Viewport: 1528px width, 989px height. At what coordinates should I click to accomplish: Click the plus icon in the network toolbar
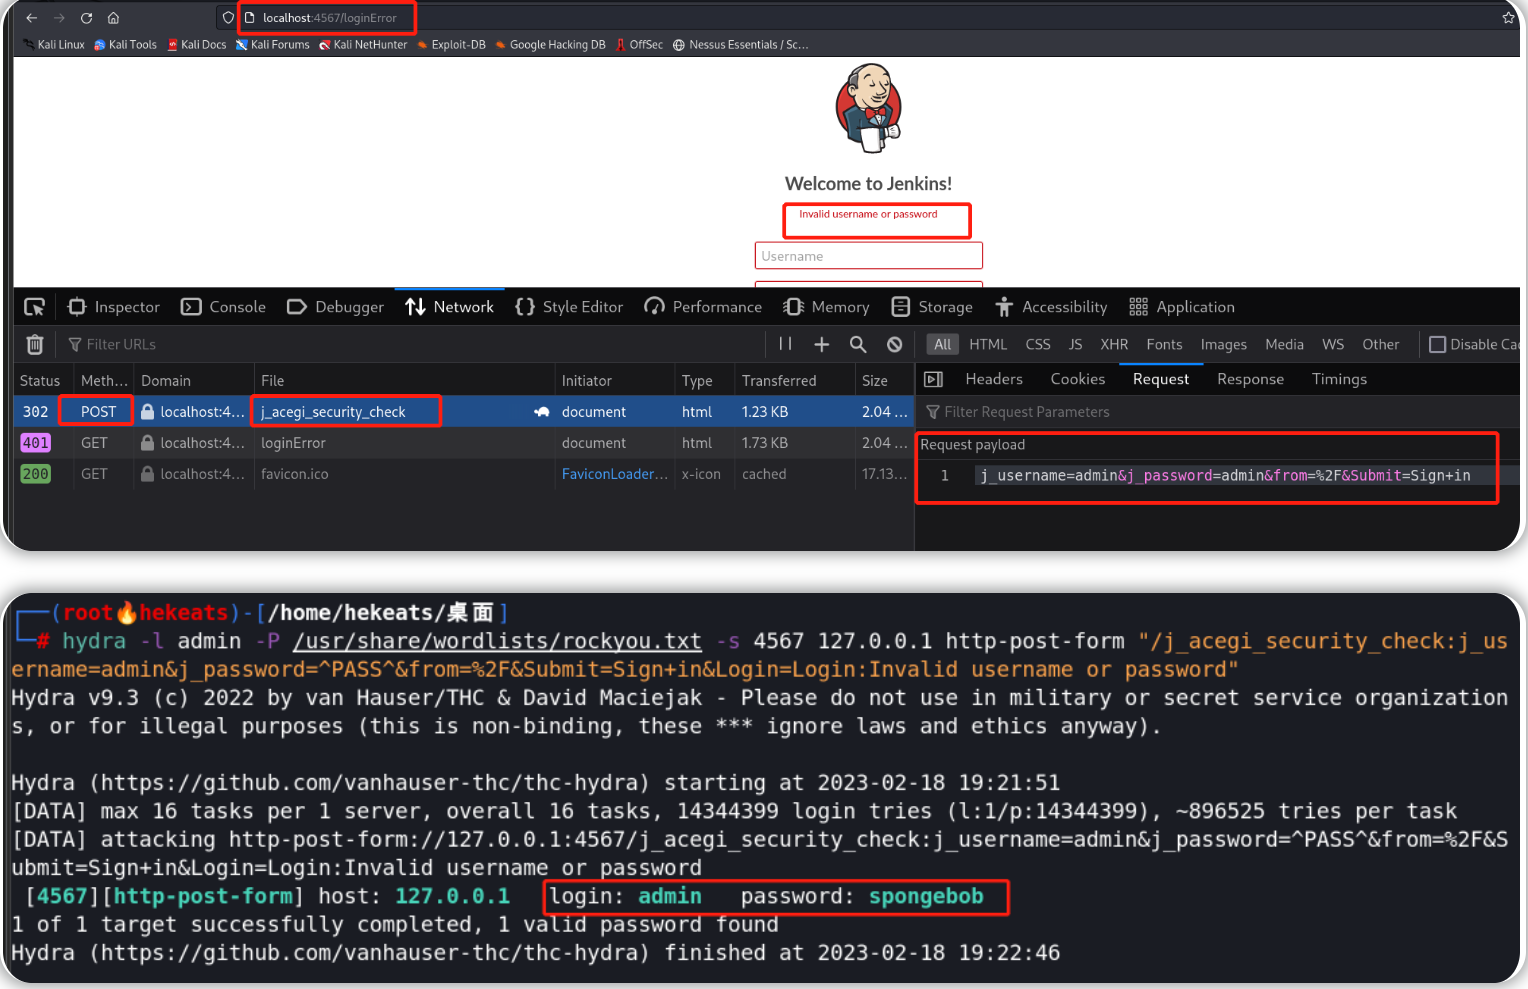[822, 344]
